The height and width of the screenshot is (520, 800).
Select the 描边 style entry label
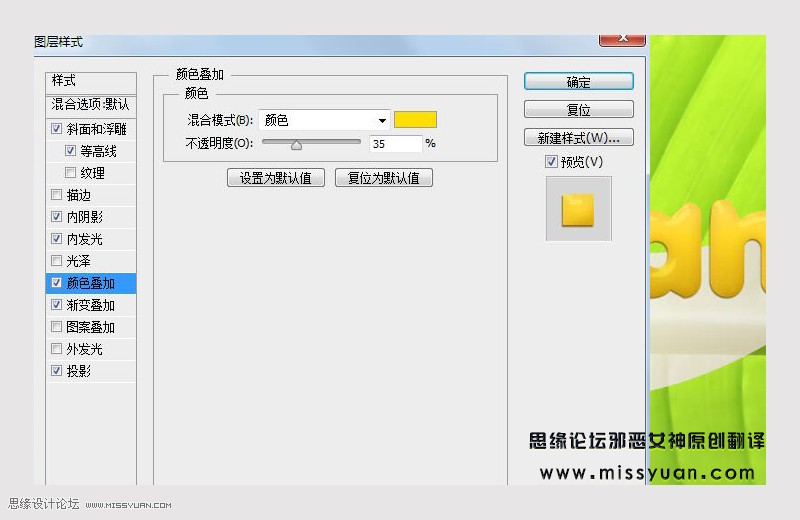point(79,195)
